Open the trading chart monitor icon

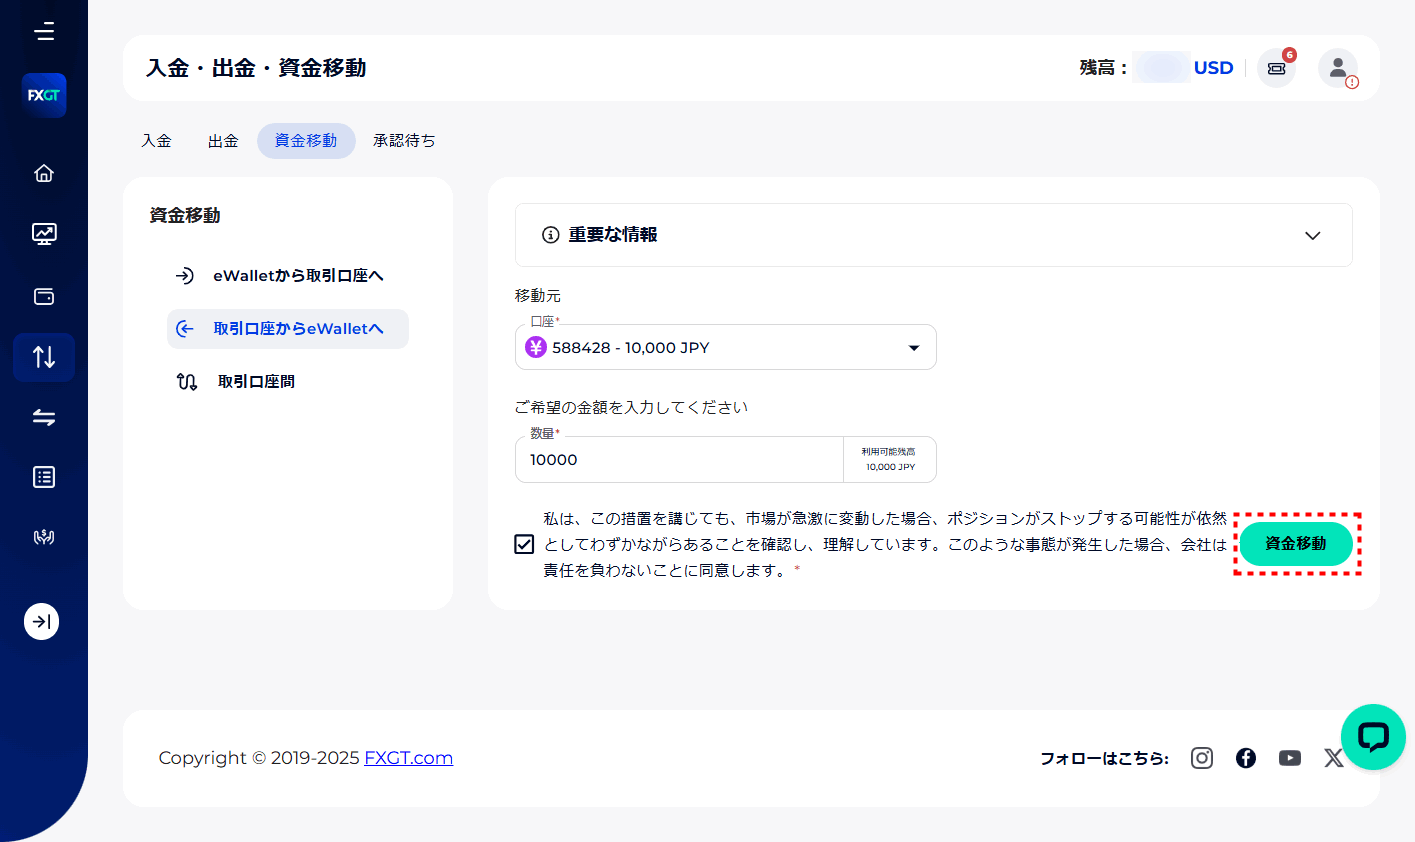point(44,234)
